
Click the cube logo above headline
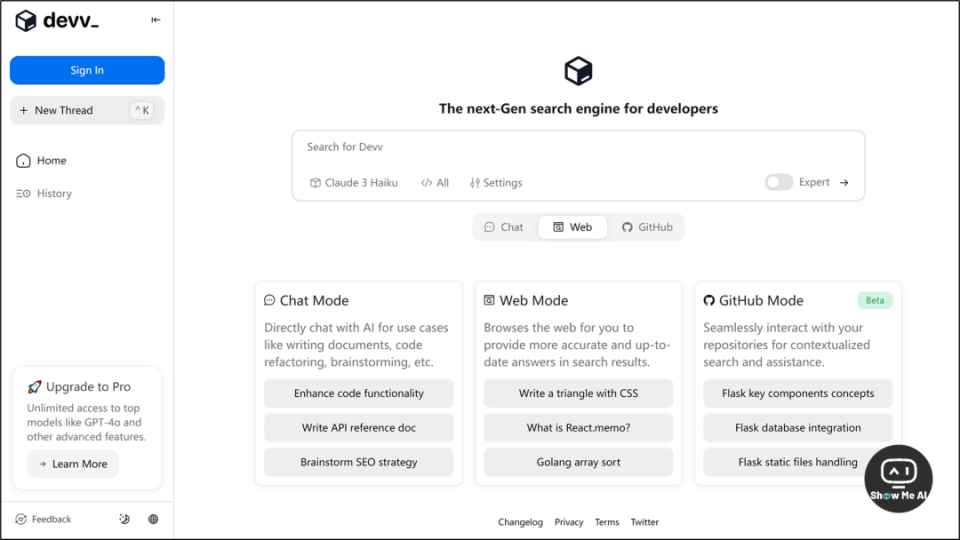click(x=578, y=70)
